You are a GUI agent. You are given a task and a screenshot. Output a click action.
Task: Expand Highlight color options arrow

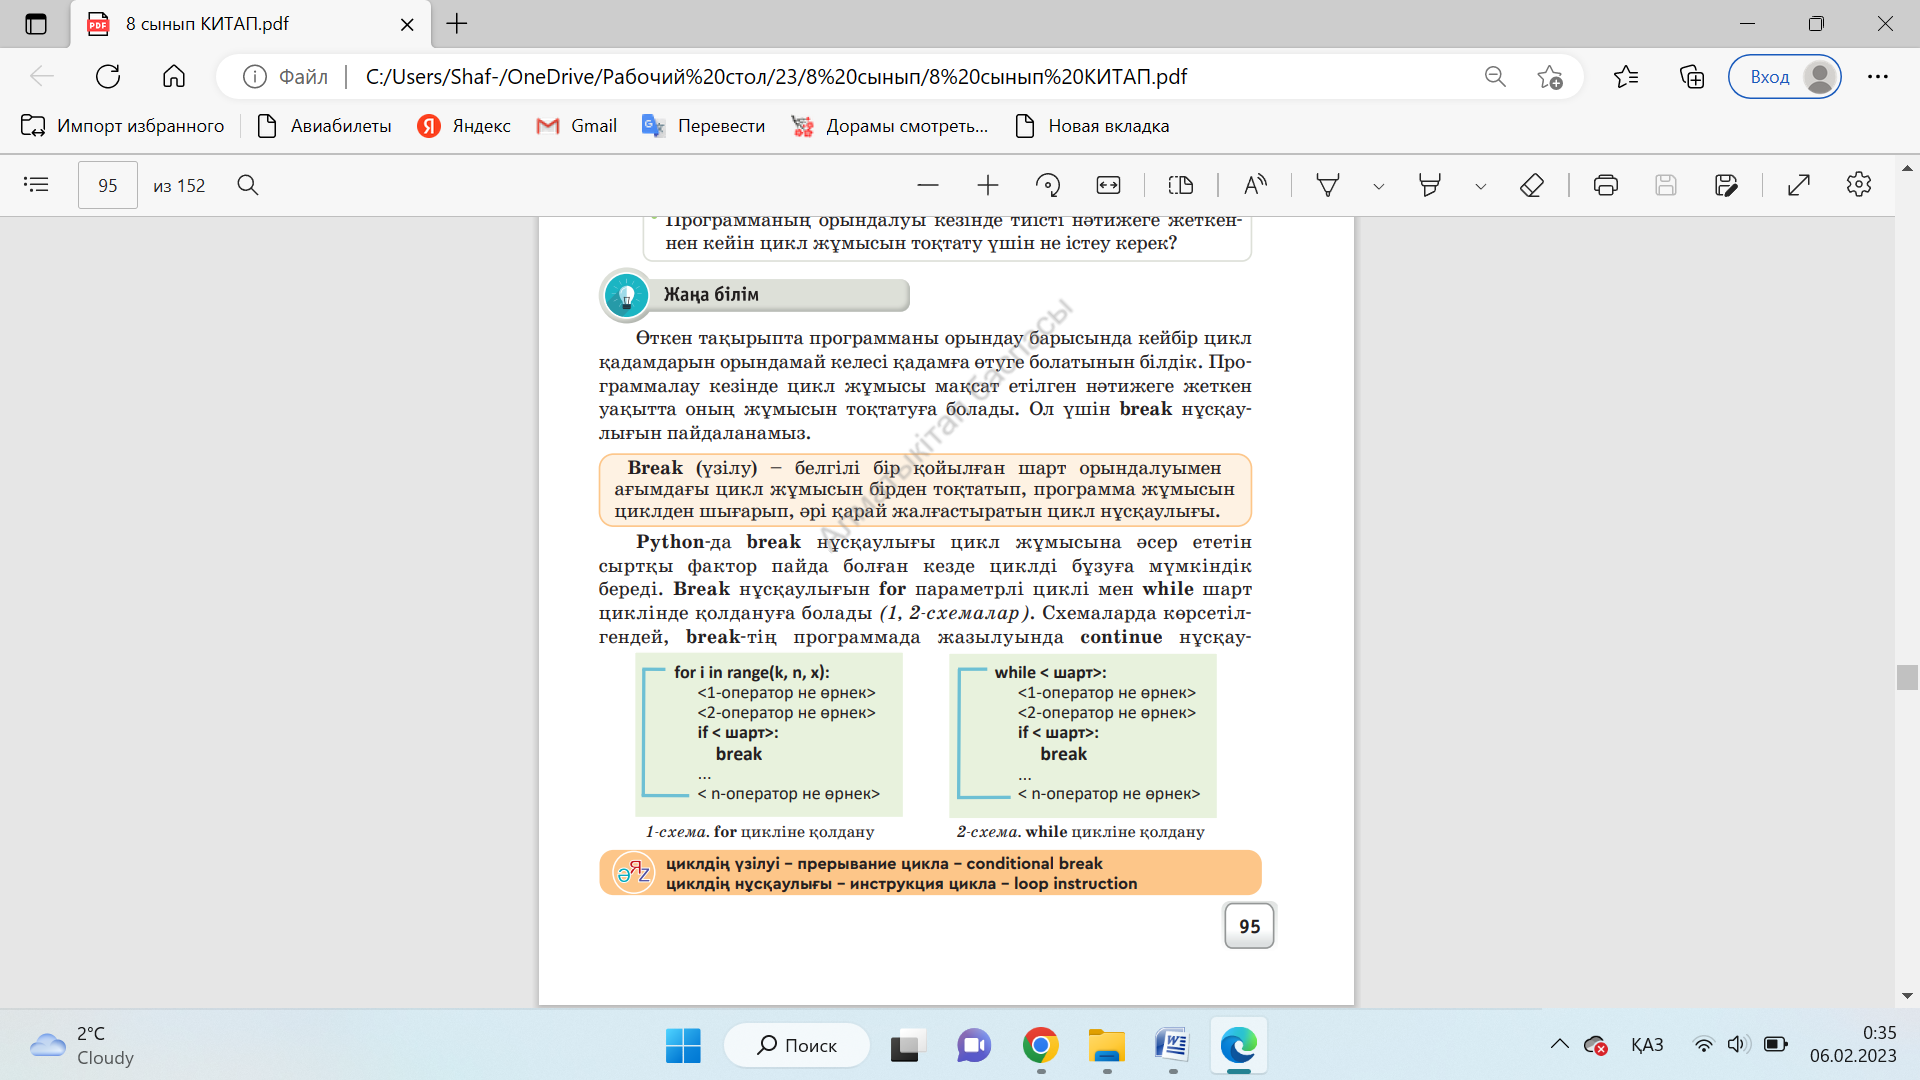click(1480, 186)
